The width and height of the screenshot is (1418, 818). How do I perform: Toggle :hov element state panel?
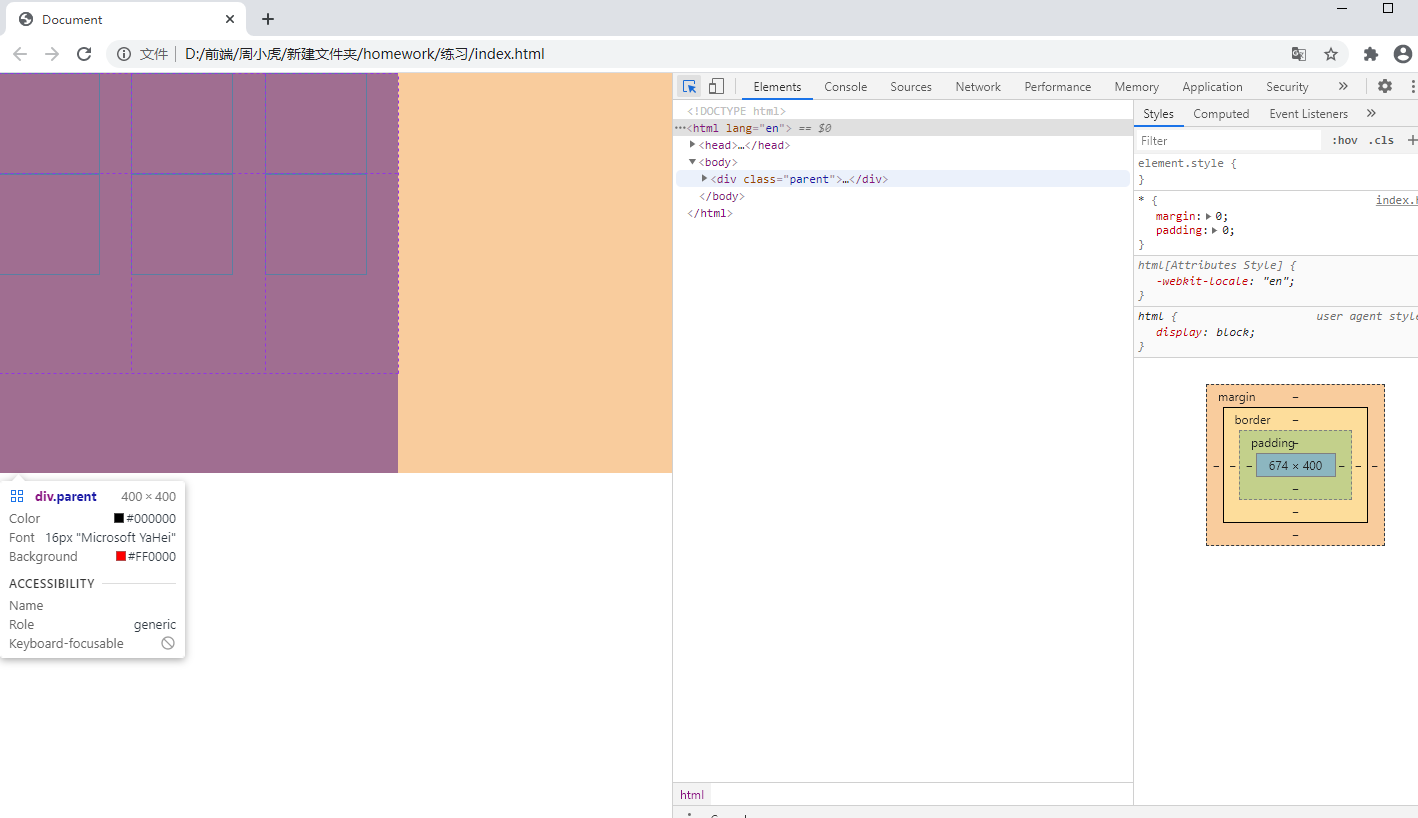[x=1345, y=140]
